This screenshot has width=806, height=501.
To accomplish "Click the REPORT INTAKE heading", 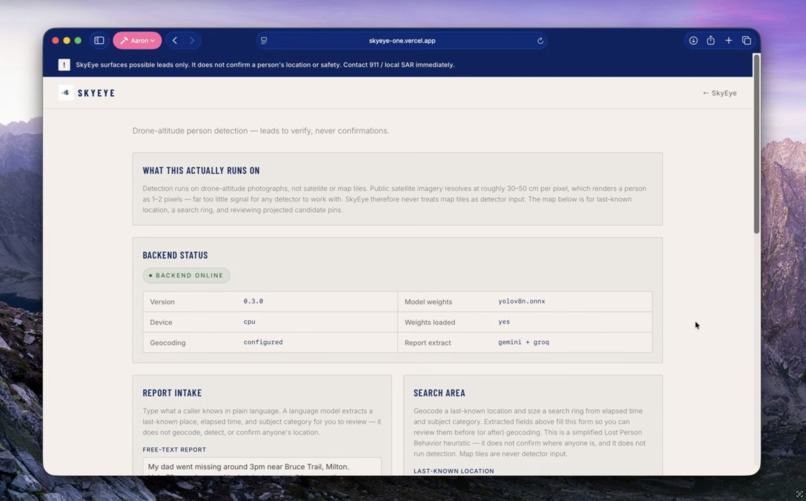I will coord(172,393).
